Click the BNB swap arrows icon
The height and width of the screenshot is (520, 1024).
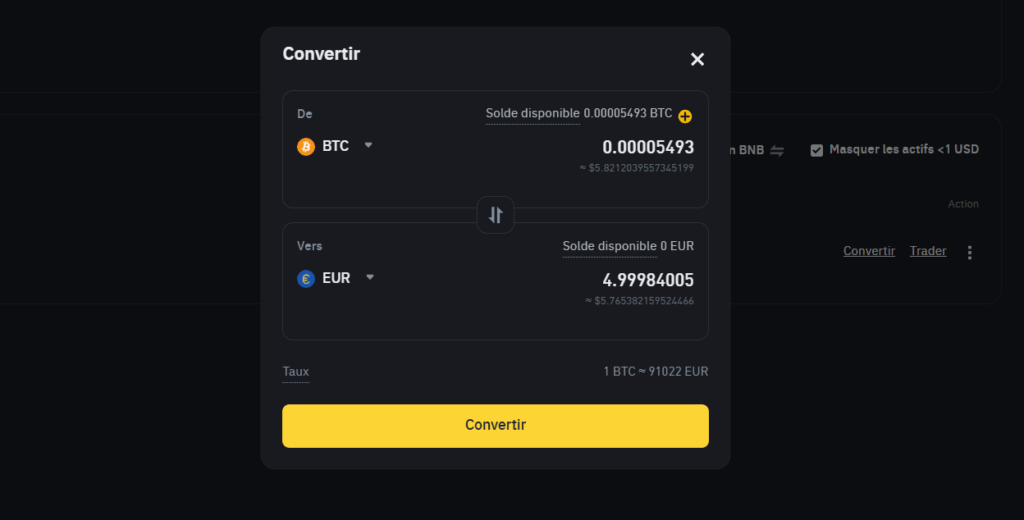tap(776, 150)
